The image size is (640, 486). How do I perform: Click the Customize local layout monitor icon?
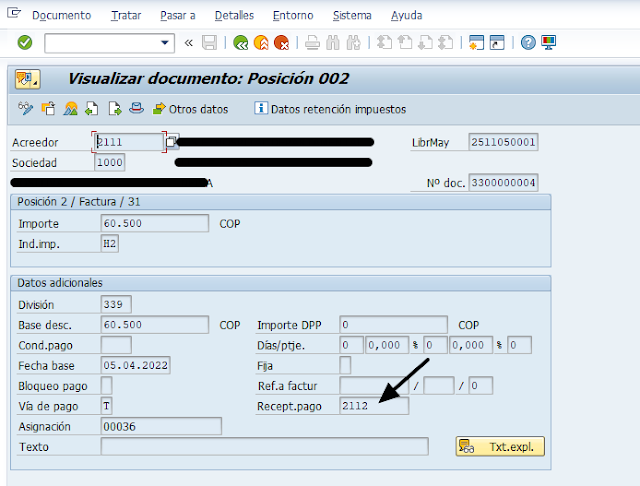(x=549, y=43)
